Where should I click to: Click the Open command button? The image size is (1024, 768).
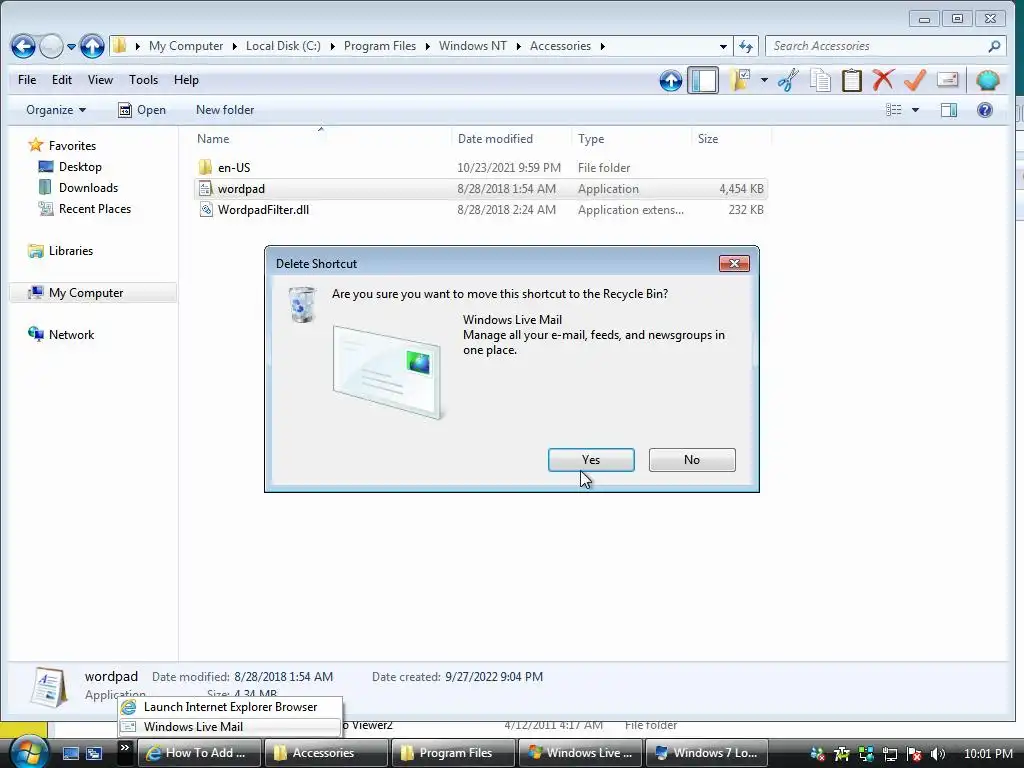[142, 110]
